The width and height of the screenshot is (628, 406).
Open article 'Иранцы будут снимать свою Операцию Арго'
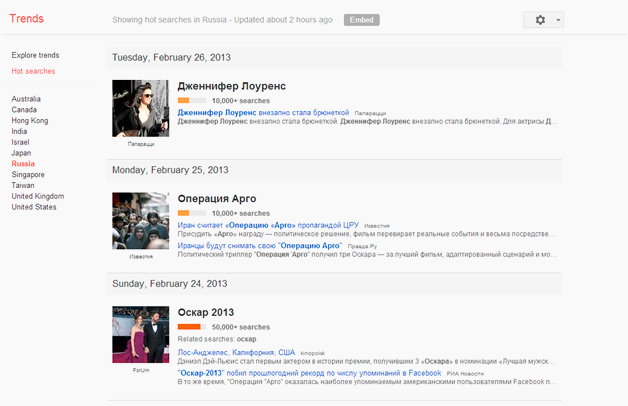tap(260, 245)
